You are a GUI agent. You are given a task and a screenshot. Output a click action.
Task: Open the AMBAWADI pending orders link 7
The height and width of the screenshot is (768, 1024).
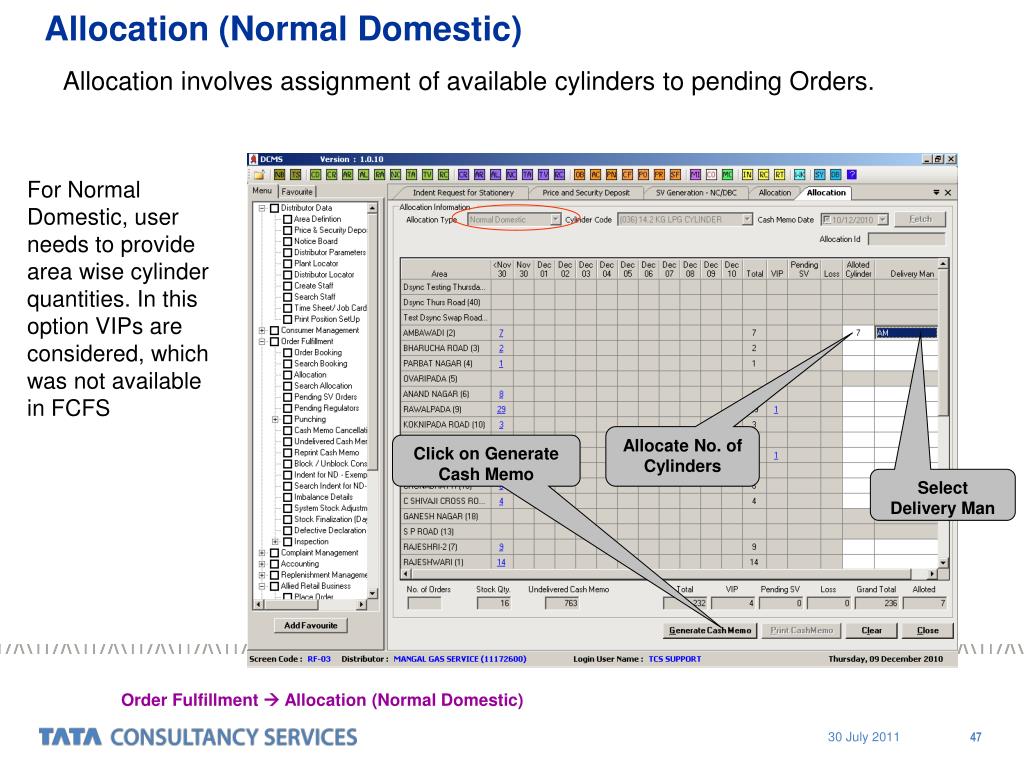click(501, 333)
